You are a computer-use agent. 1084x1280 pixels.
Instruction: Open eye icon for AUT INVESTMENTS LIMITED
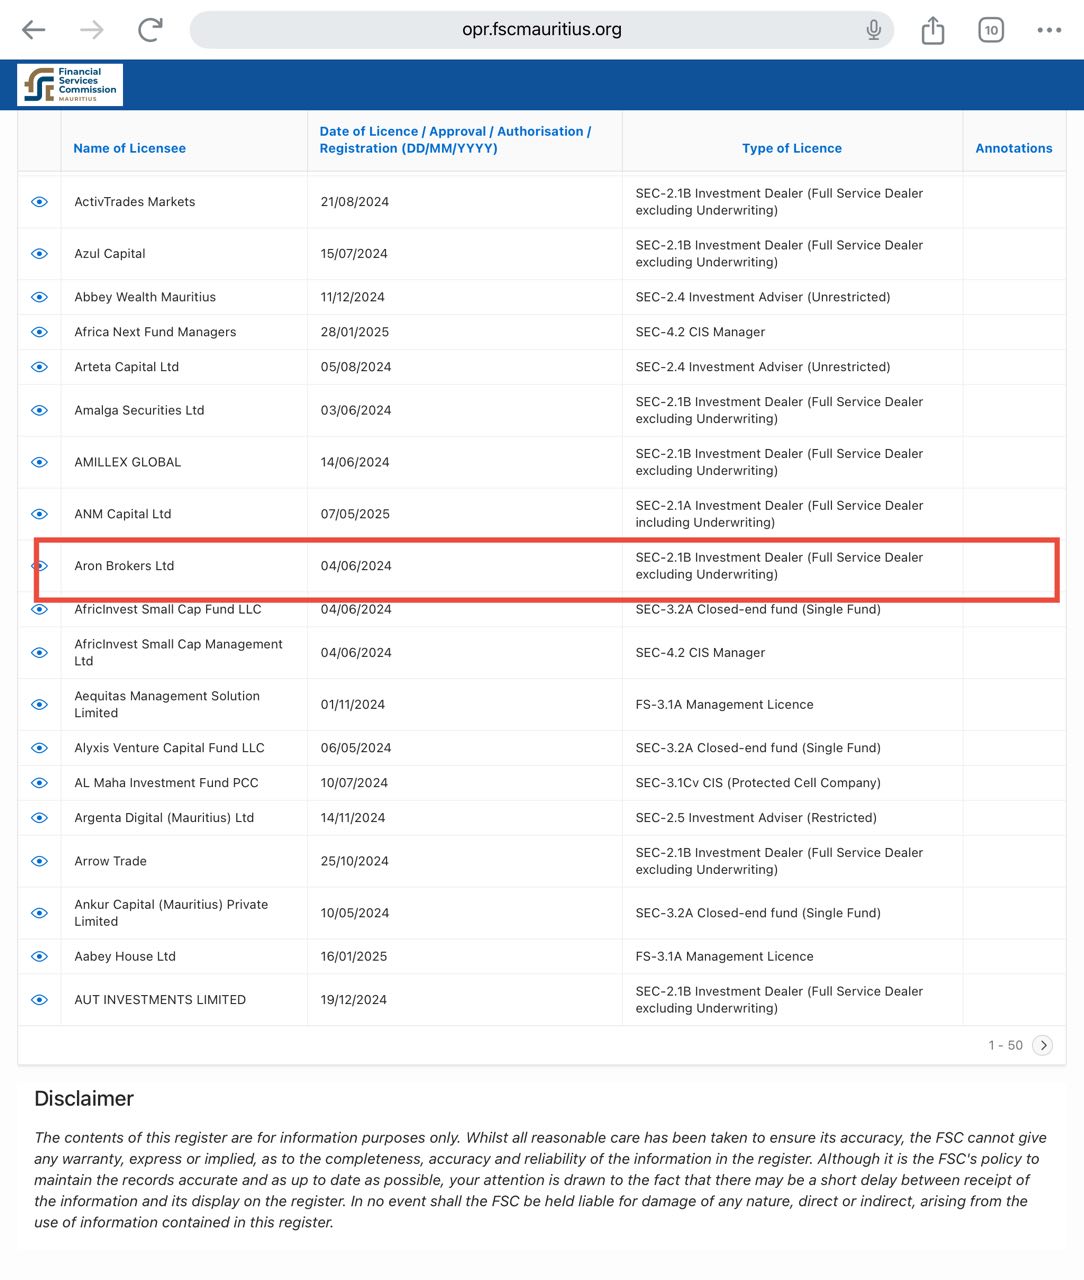40,1000
